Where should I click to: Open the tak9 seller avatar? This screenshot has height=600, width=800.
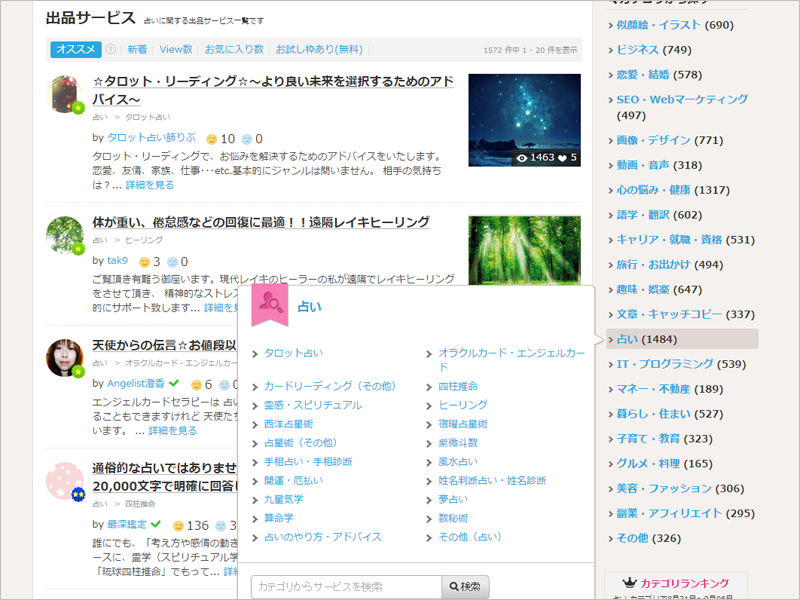65,235
